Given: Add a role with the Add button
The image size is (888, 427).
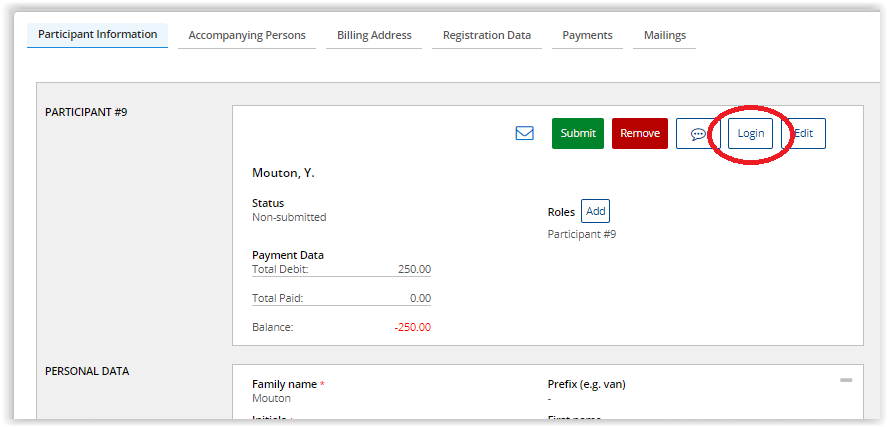Looking at the screenshot, I should point(595,211).
